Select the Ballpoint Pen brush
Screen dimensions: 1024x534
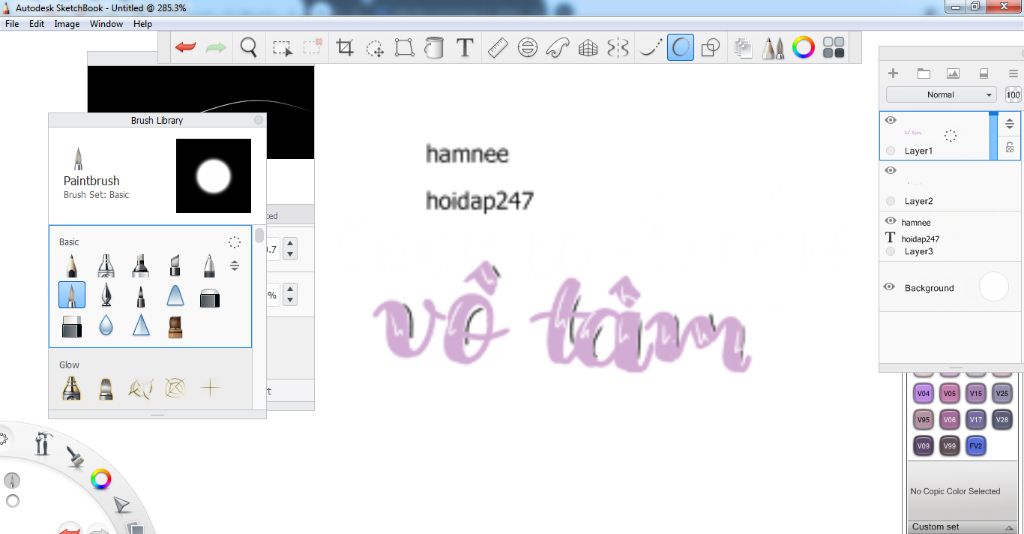pos(209,266)
